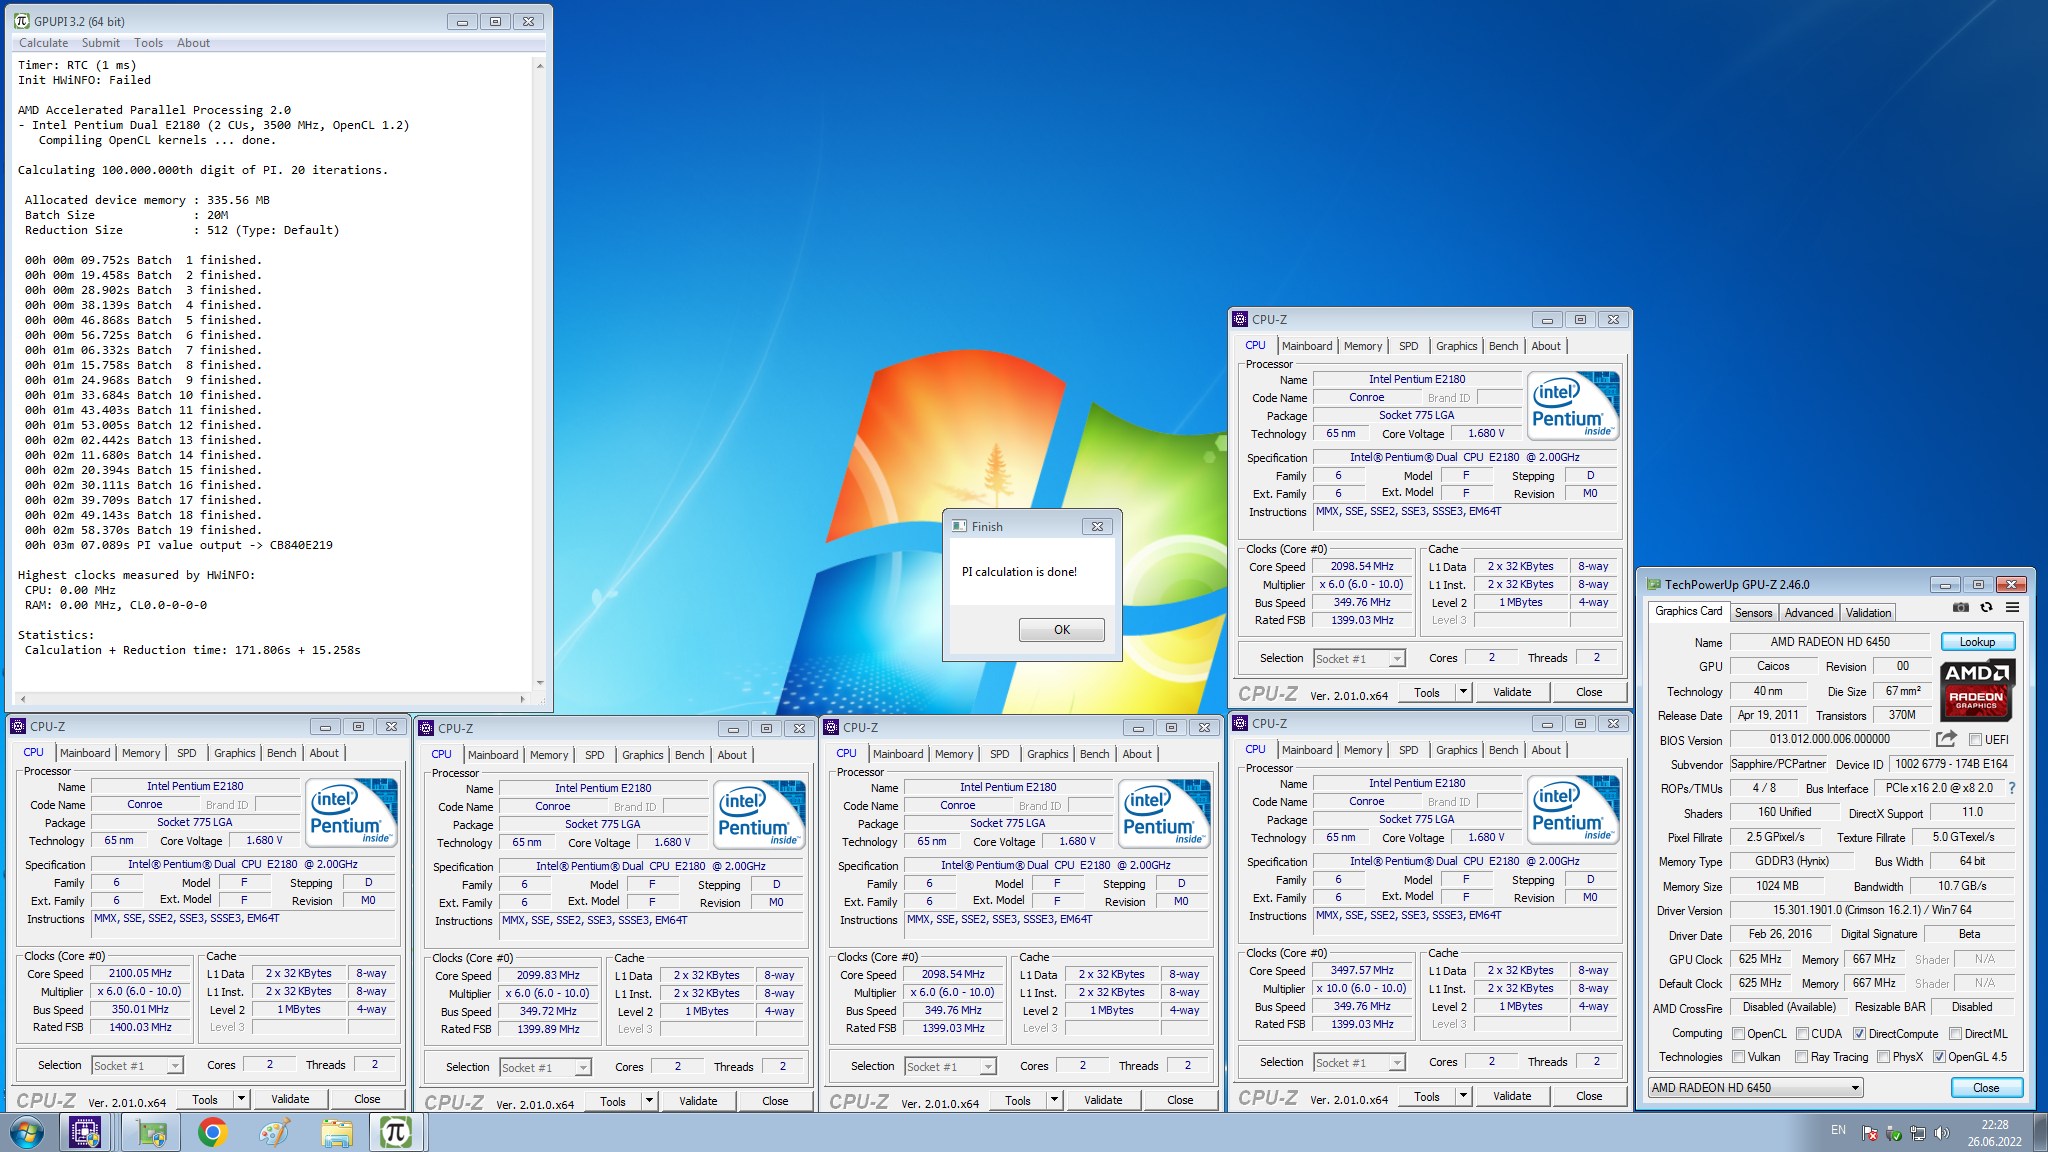The width and height of the screenshot is (2048, 1152).
Task: Click the BIOS share/export arrow icon in GPU-Z
Action: 1946,739
